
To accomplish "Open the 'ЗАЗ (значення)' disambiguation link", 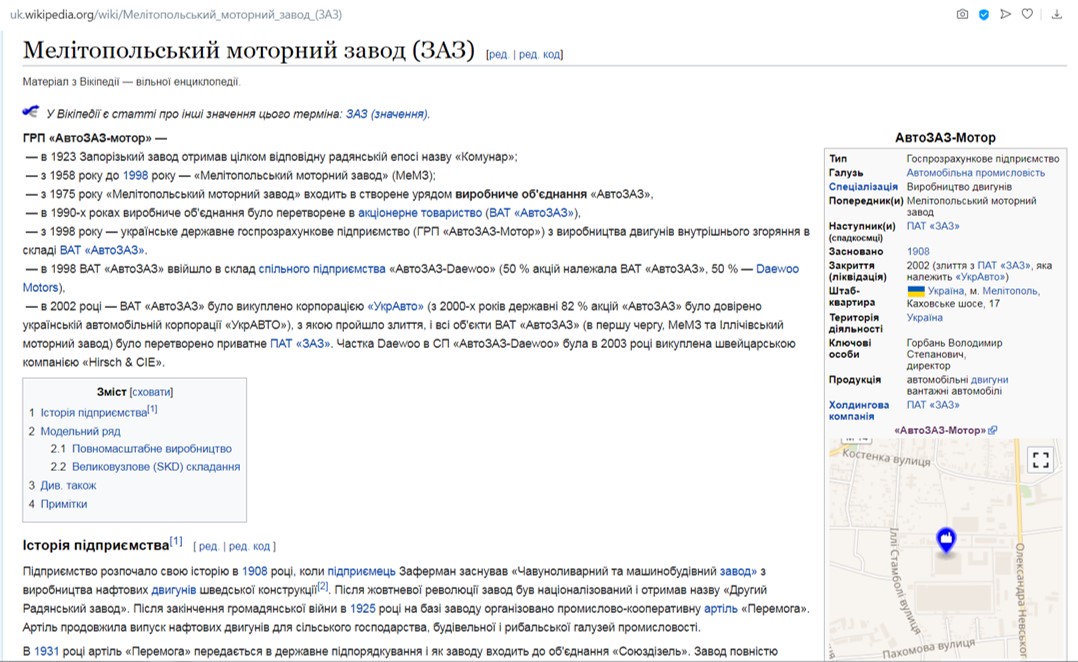I will 386,114.
